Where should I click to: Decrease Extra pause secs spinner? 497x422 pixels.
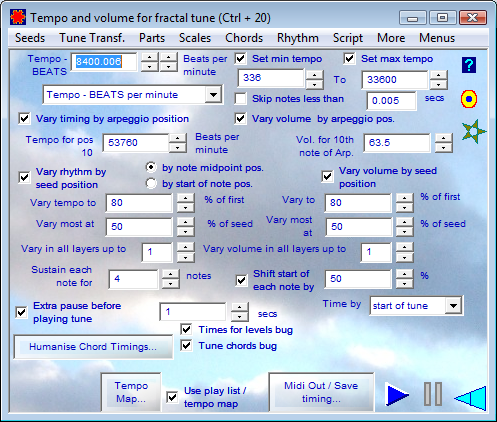(x=239, y=317)
